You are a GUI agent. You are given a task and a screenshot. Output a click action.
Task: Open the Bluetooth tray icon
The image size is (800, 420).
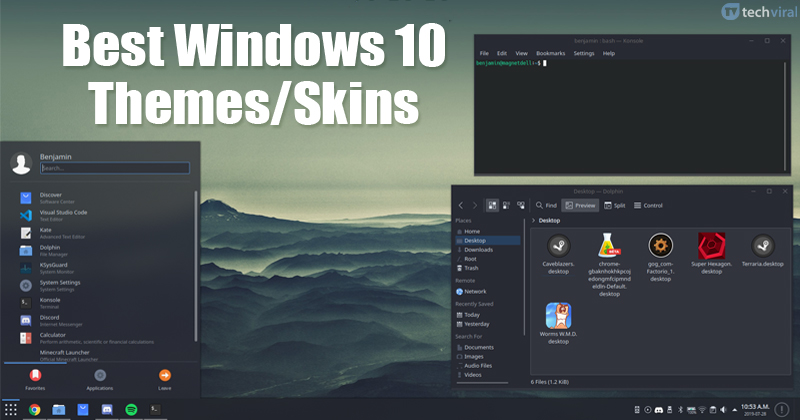[680, 410]
